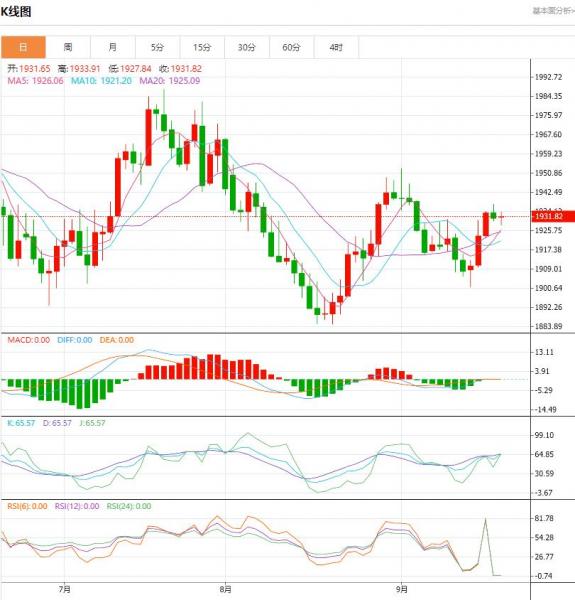Click the MA10 indicator label
575x600 pixels.
coord(101,81)
